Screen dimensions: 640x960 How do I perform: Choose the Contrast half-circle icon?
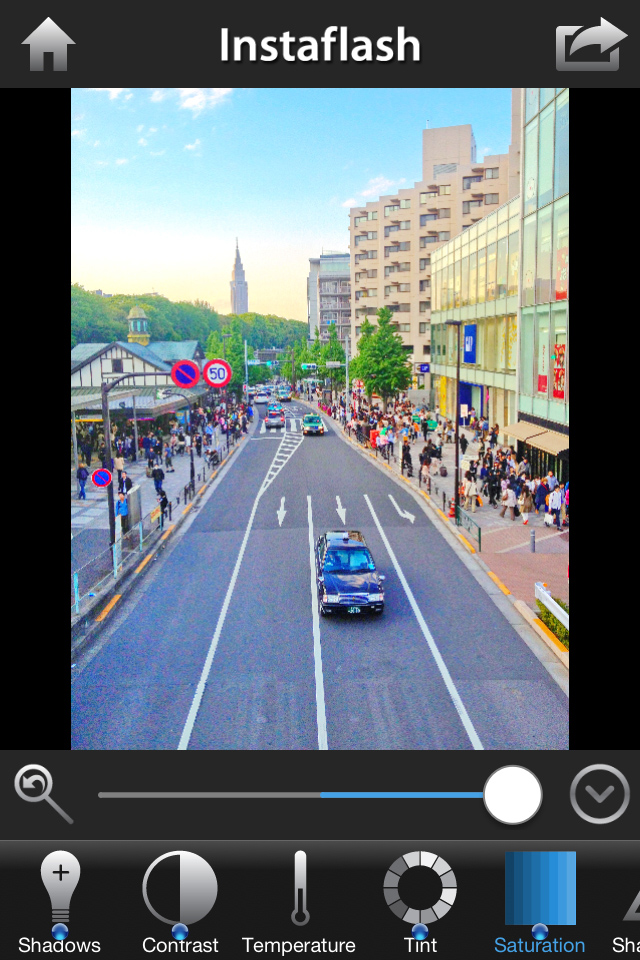[x=180, y=886]
